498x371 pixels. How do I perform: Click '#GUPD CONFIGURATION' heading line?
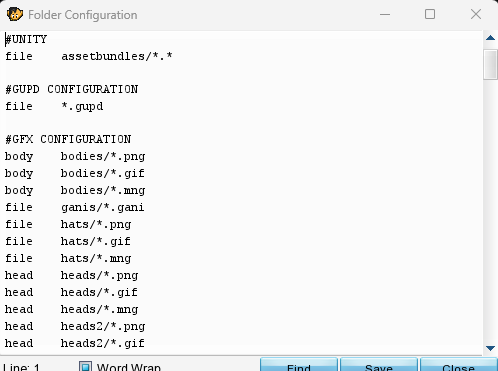click(x=72, y=89)
